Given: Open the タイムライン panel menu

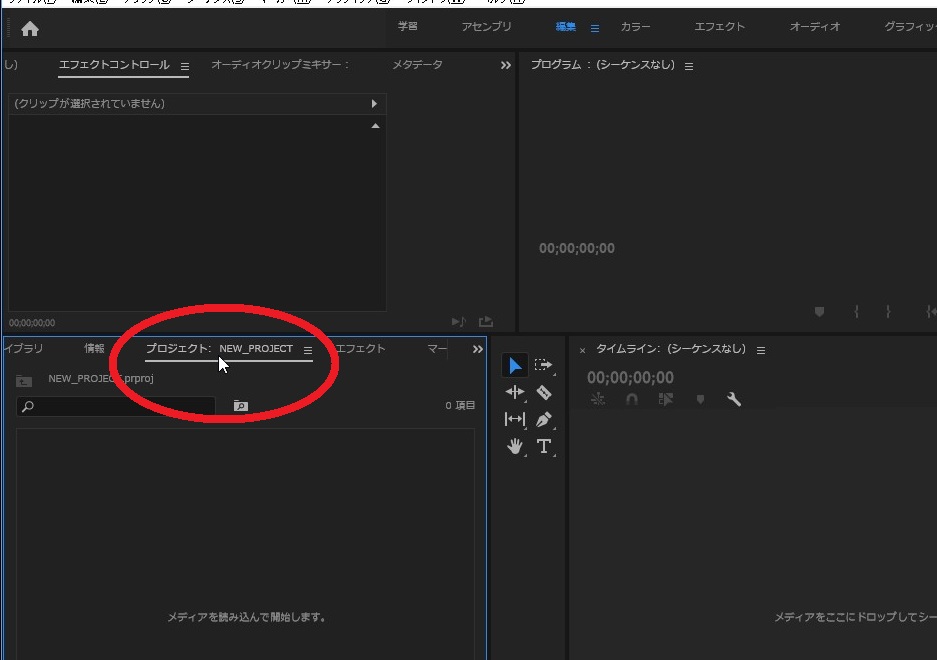Looking at the screenshot, I should tap(761, 350).
